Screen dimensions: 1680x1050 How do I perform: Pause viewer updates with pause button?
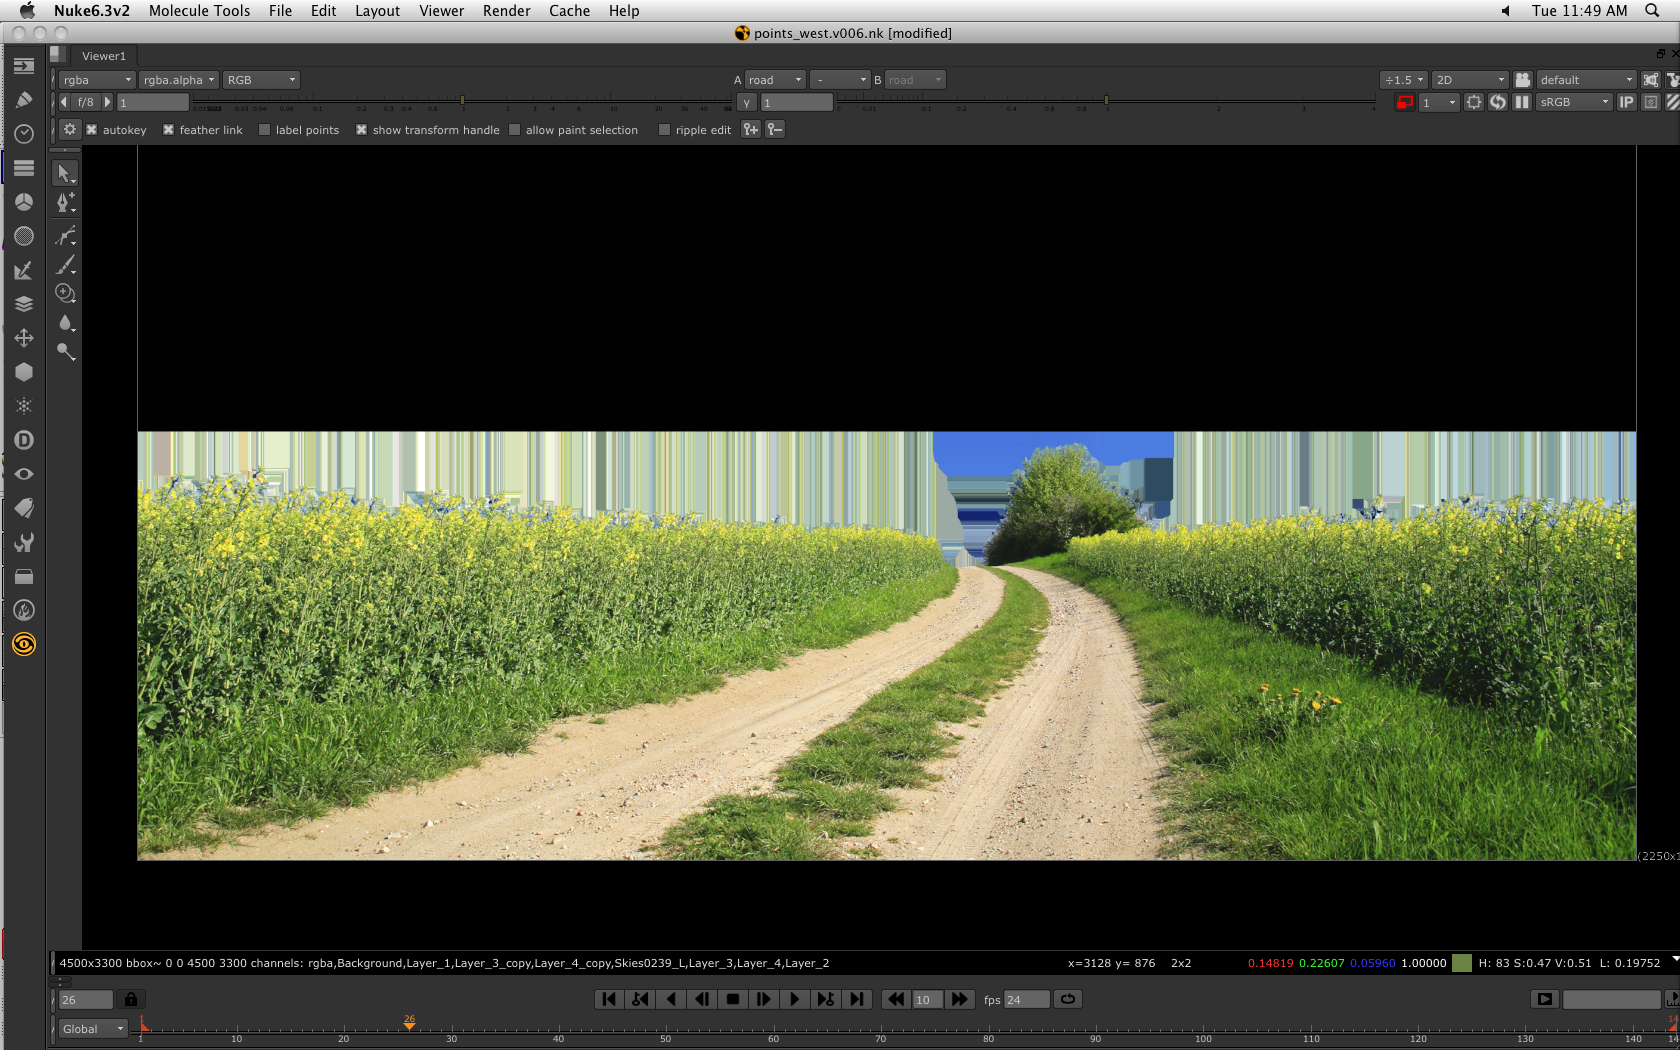(1522, 102)
